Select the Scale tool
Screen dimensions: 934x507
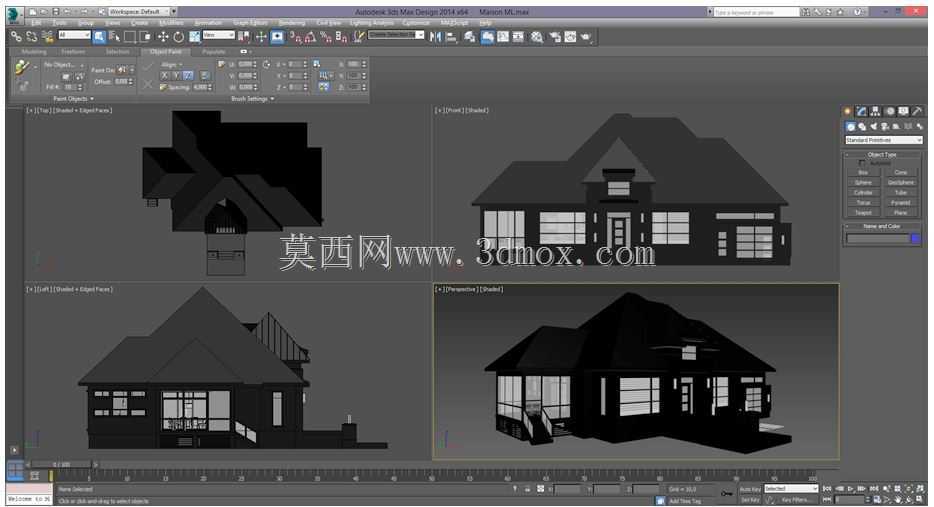tap(194, 37)
